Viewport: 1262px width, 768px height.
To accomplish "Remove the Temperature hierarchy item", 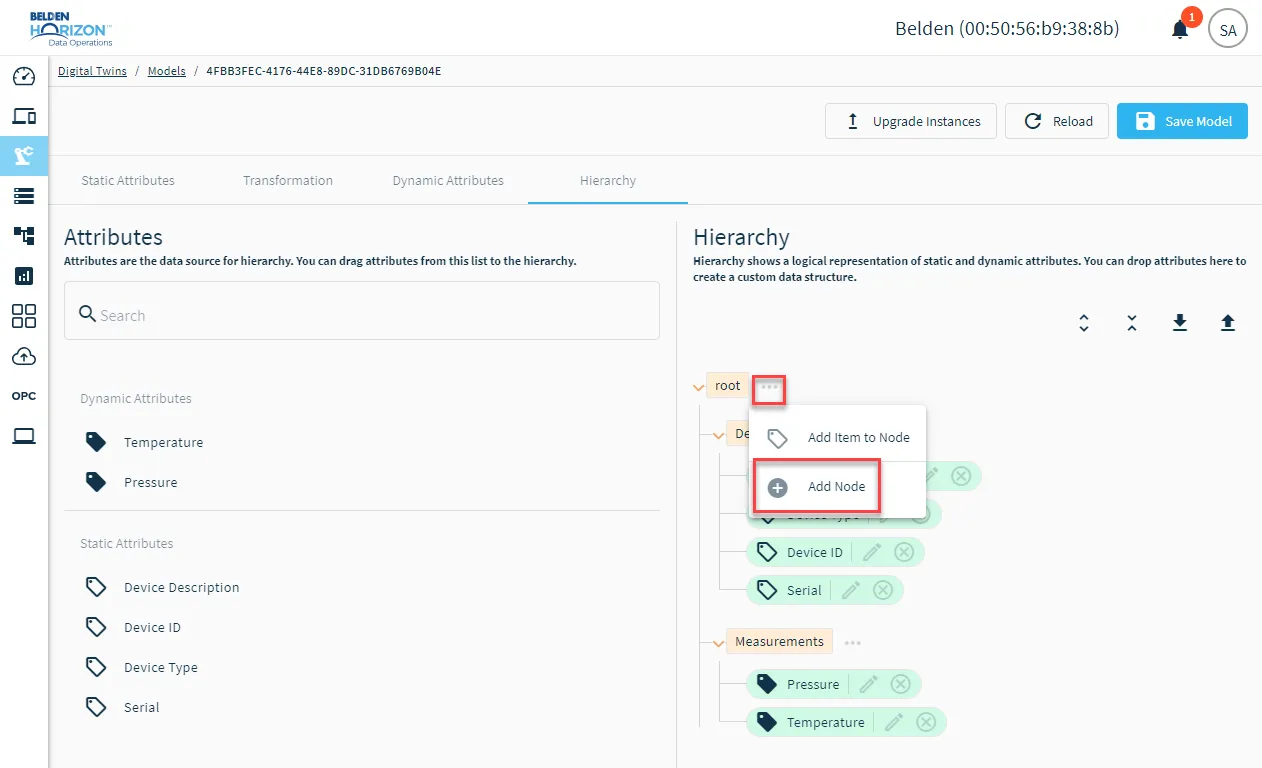I will (x=926, y=722).
